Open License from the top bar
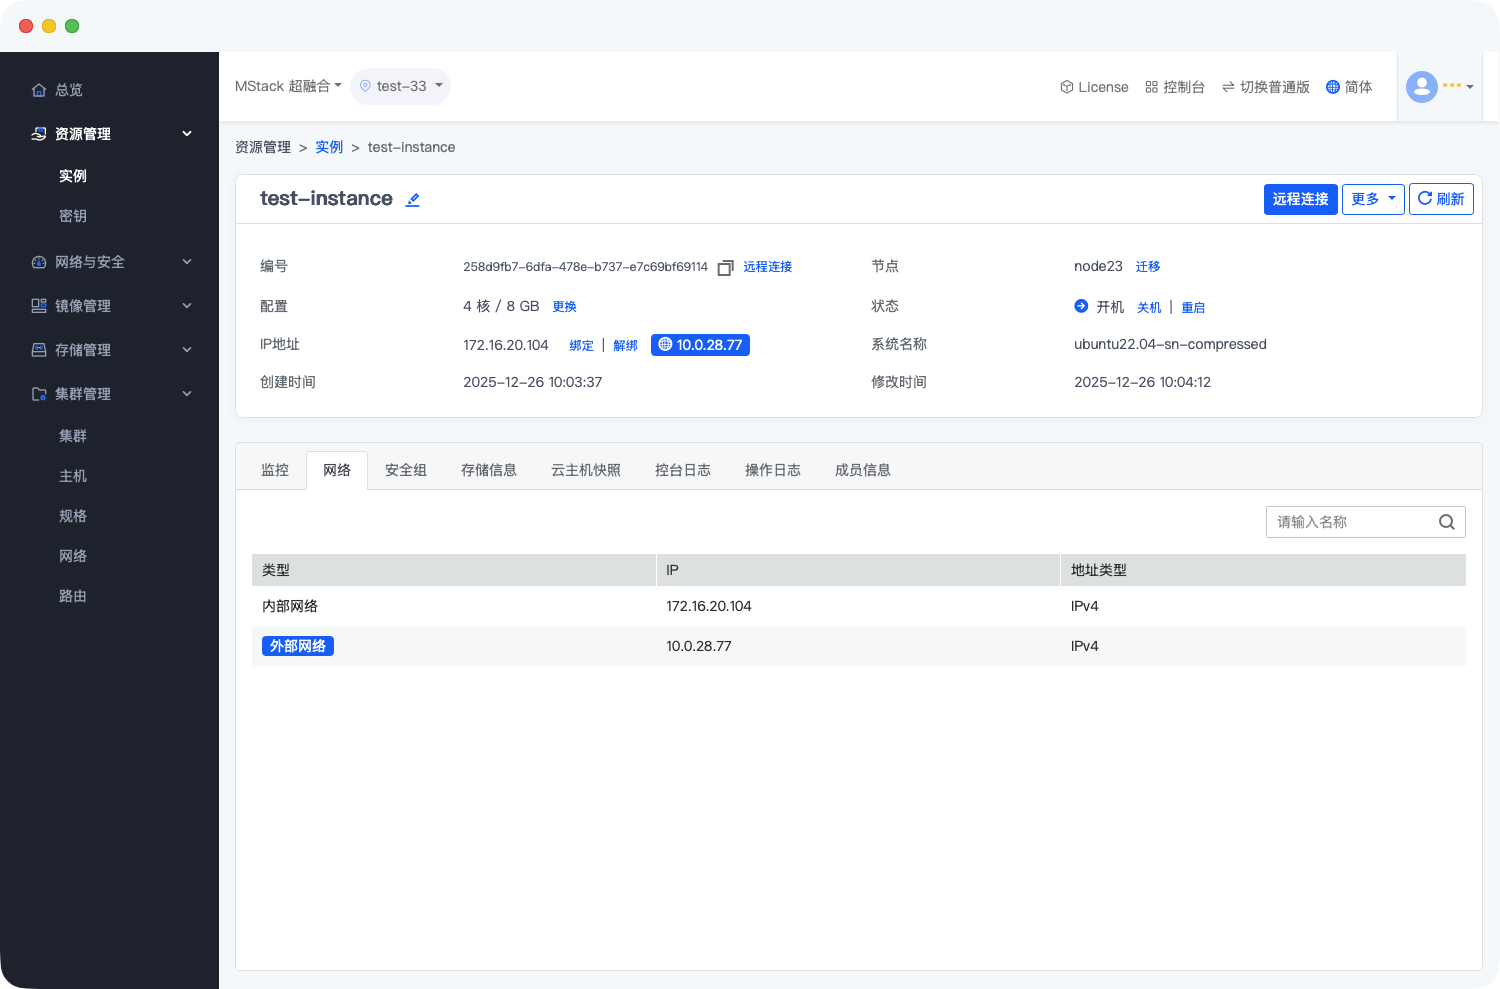1500x989 pixels. click(1094, 87)
